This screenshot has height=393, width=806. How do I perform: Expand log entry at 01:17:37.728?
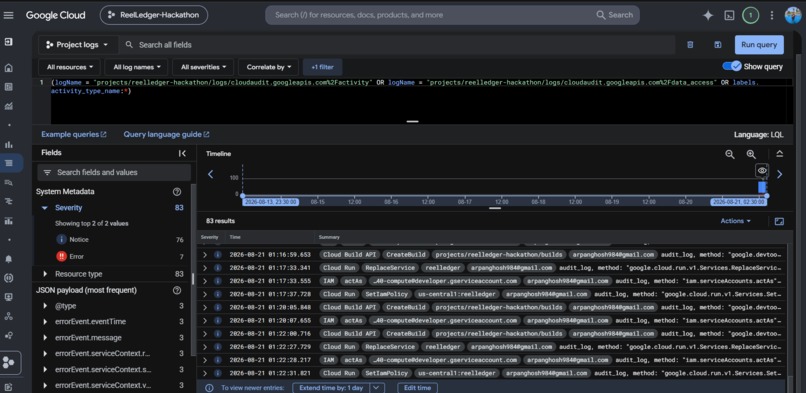(x=205, y=294)
